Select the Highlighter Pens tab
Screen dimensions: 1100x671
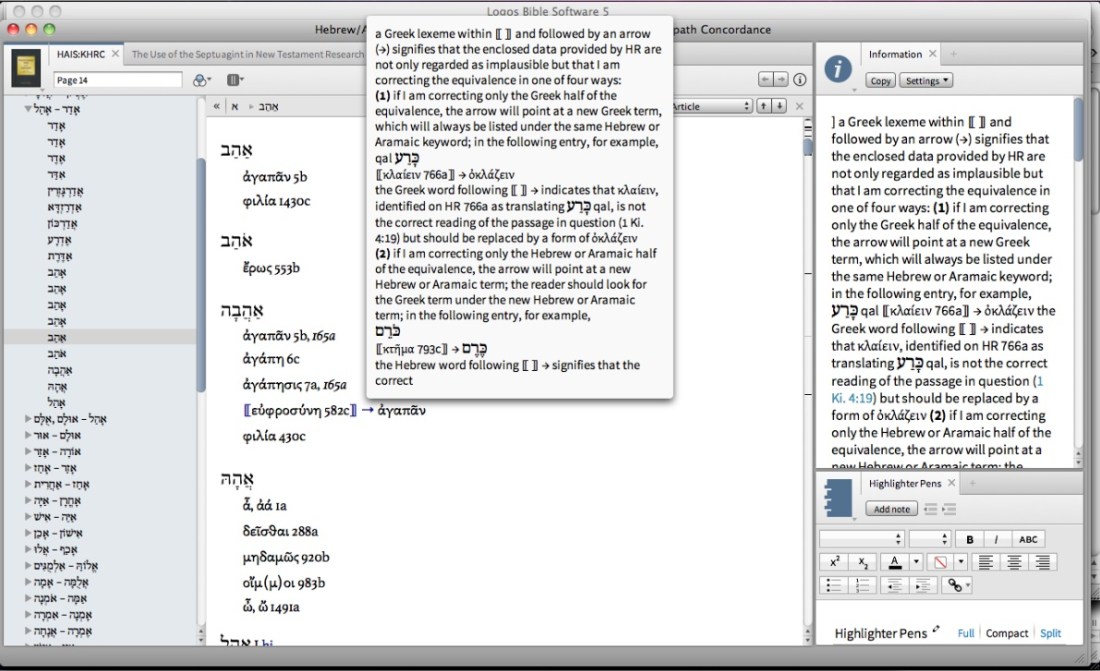pyautogui.click(x=904, y=484)
